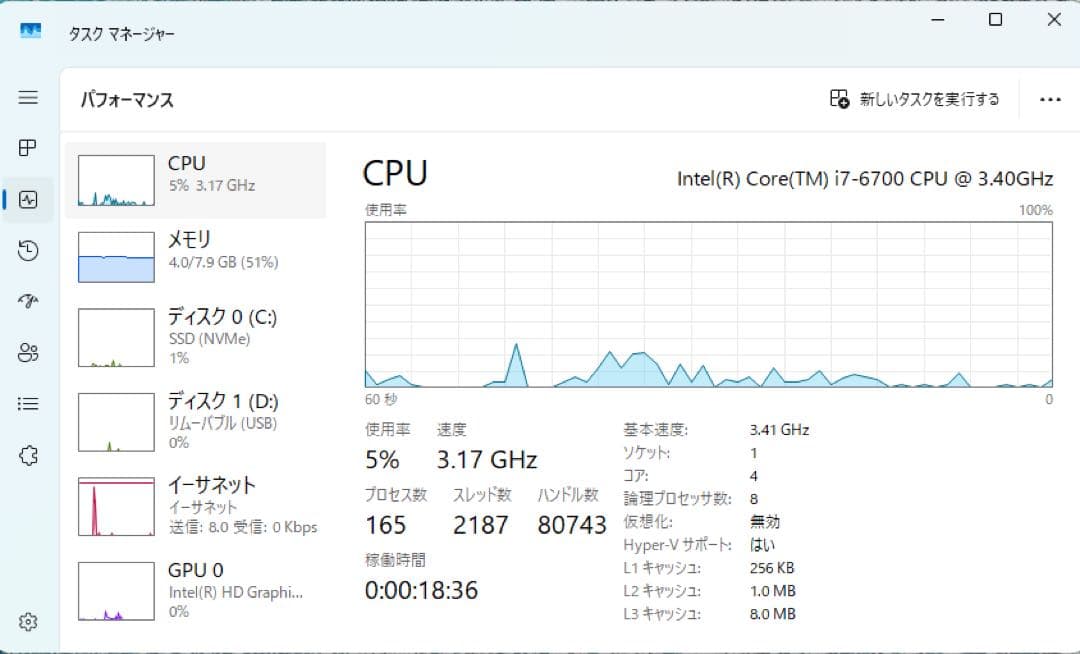Open the more options menu (...)
This screenshot has width=1080, height=654.
1049,99
